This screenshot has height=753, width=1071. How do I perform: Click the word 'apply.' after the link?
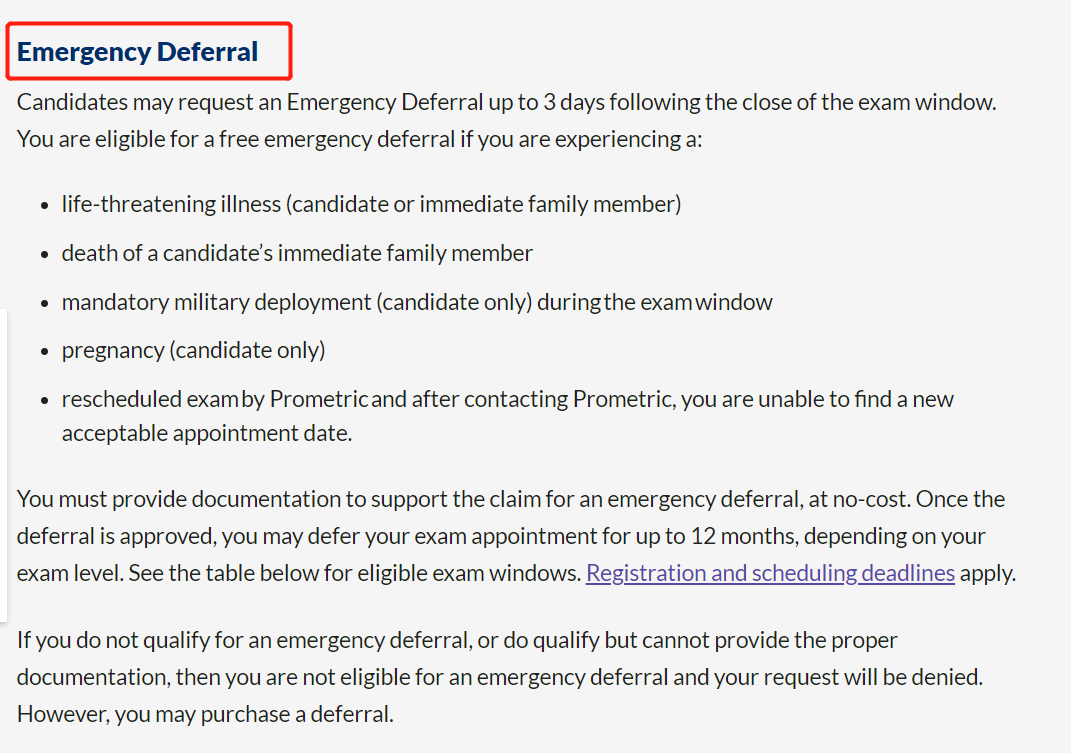coord(988,573)
